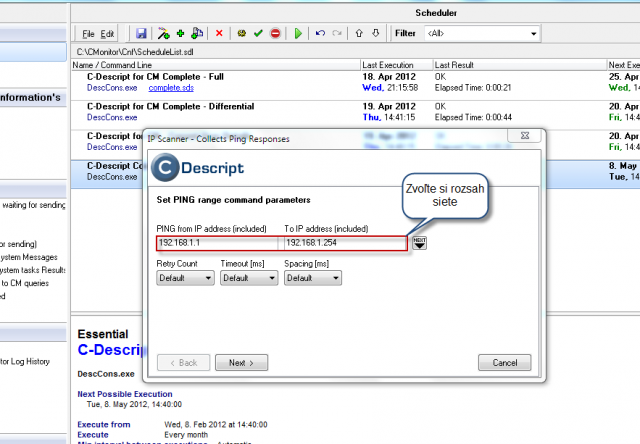The height and width of the screenshot is (444, 640).
Task: Click the Name / Command Line column header
Action: (x=216, y=65)
